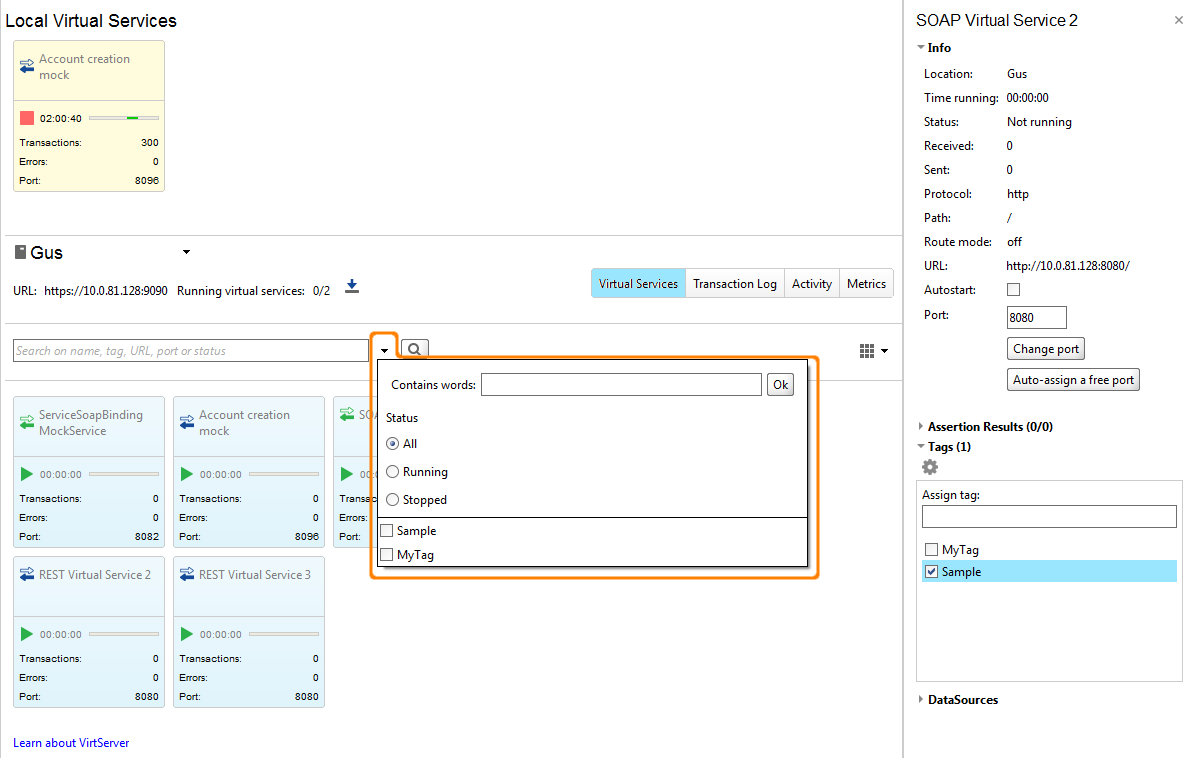Open the card layout grid icon

864,350
